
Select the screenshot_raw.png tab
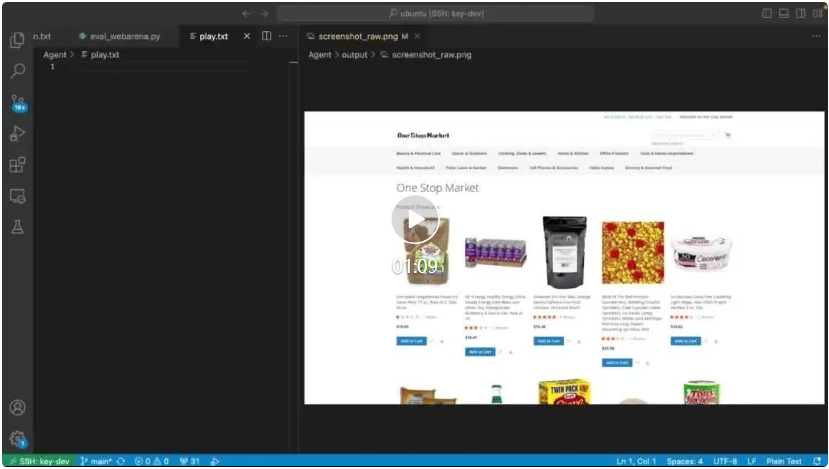[357, 36]
